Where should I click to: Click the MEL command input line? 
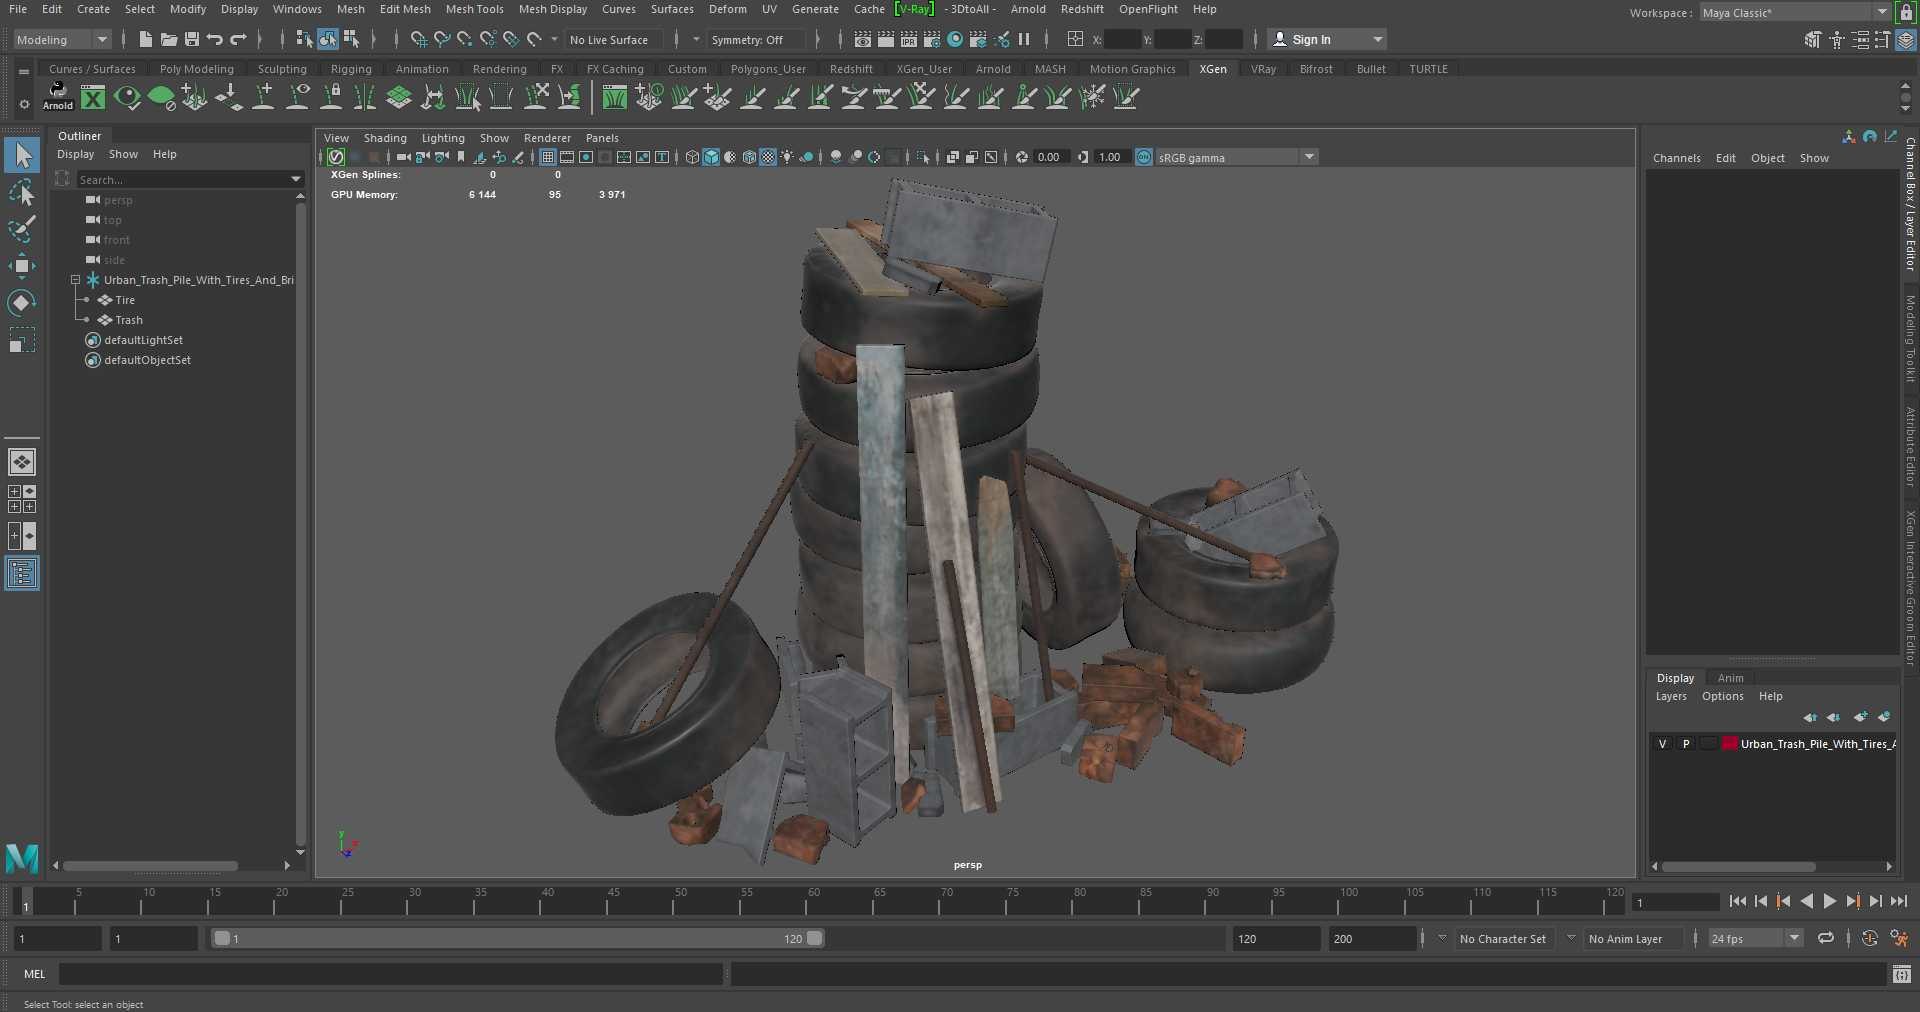click(390, 974)
